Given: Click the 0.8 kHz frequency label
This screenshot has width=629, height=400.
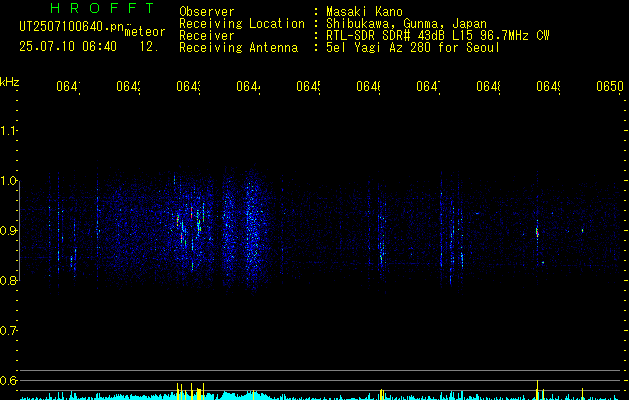Looking at the screenshot, I should (x=8, y=280).
